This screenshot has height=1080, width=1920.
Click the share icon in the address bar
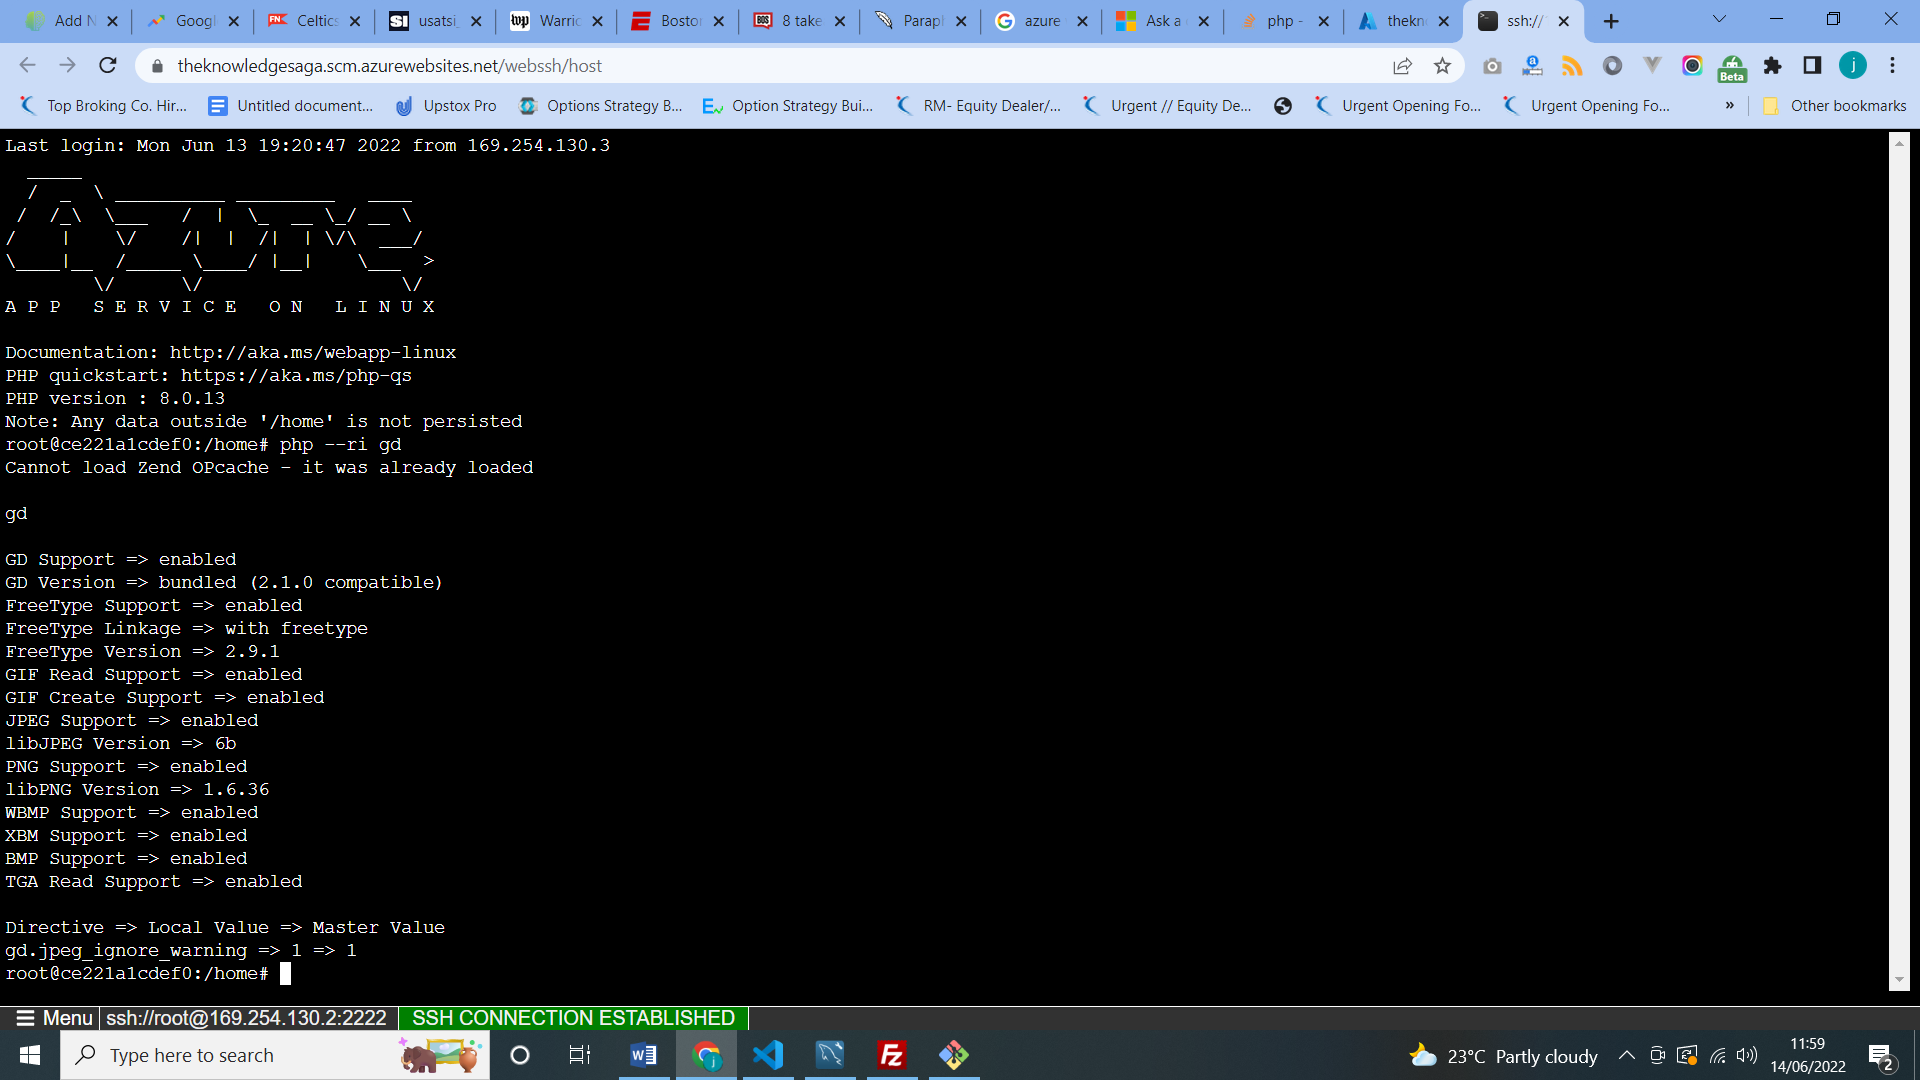pyautogui.click(x=1403, y=66)
